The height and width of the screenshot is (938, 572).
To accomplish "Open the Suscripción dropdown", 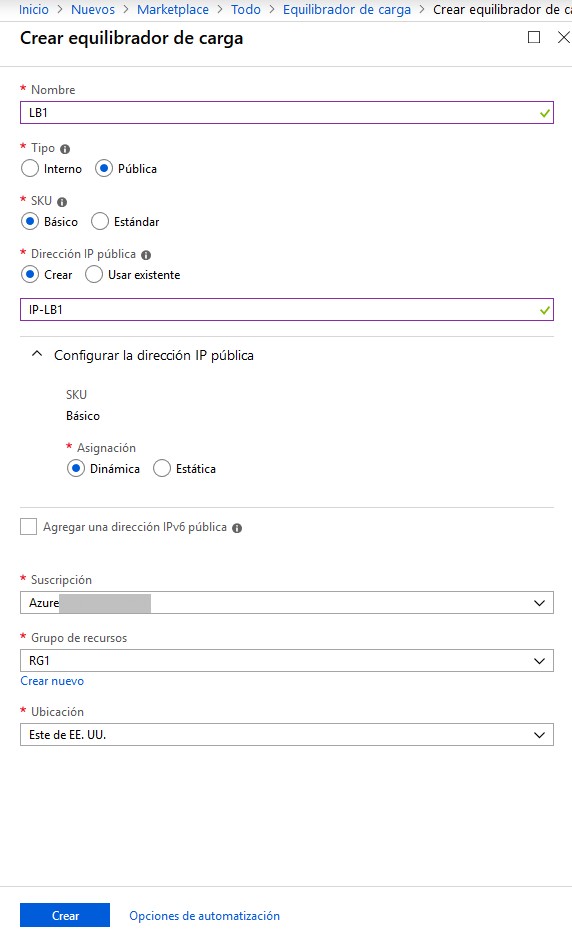I will coord(287,603).
